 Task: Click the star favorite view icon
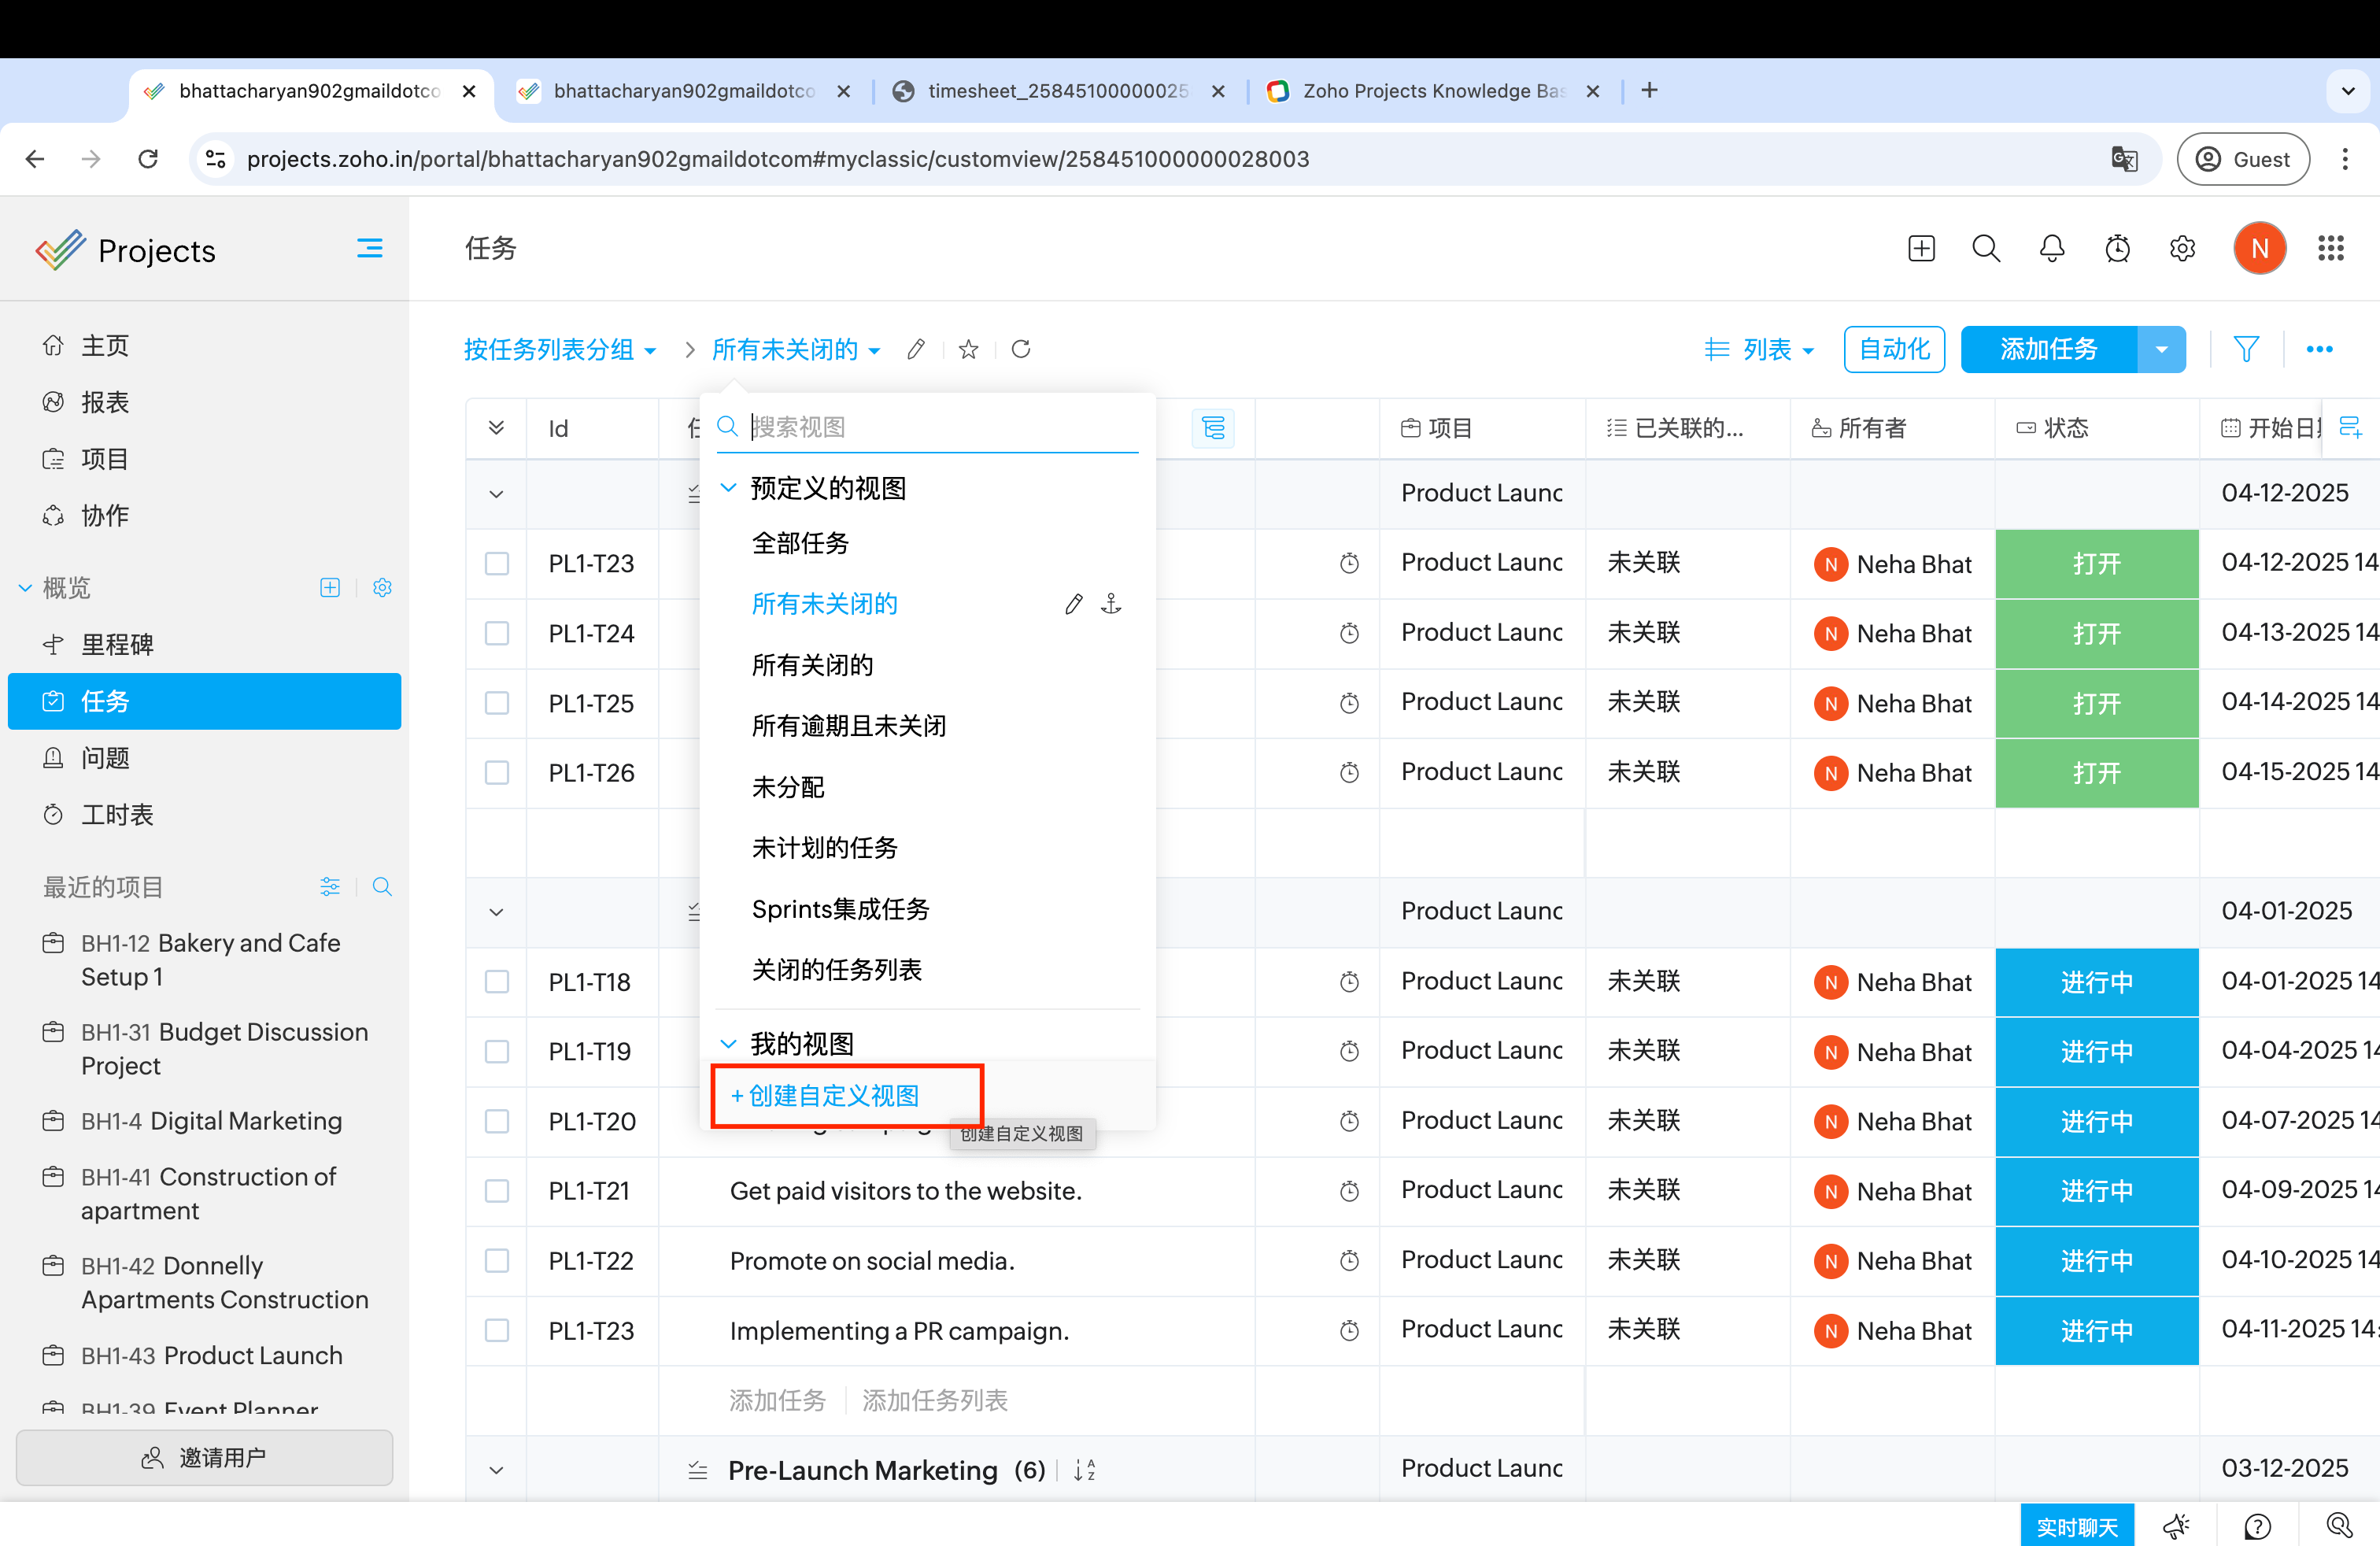967,349
